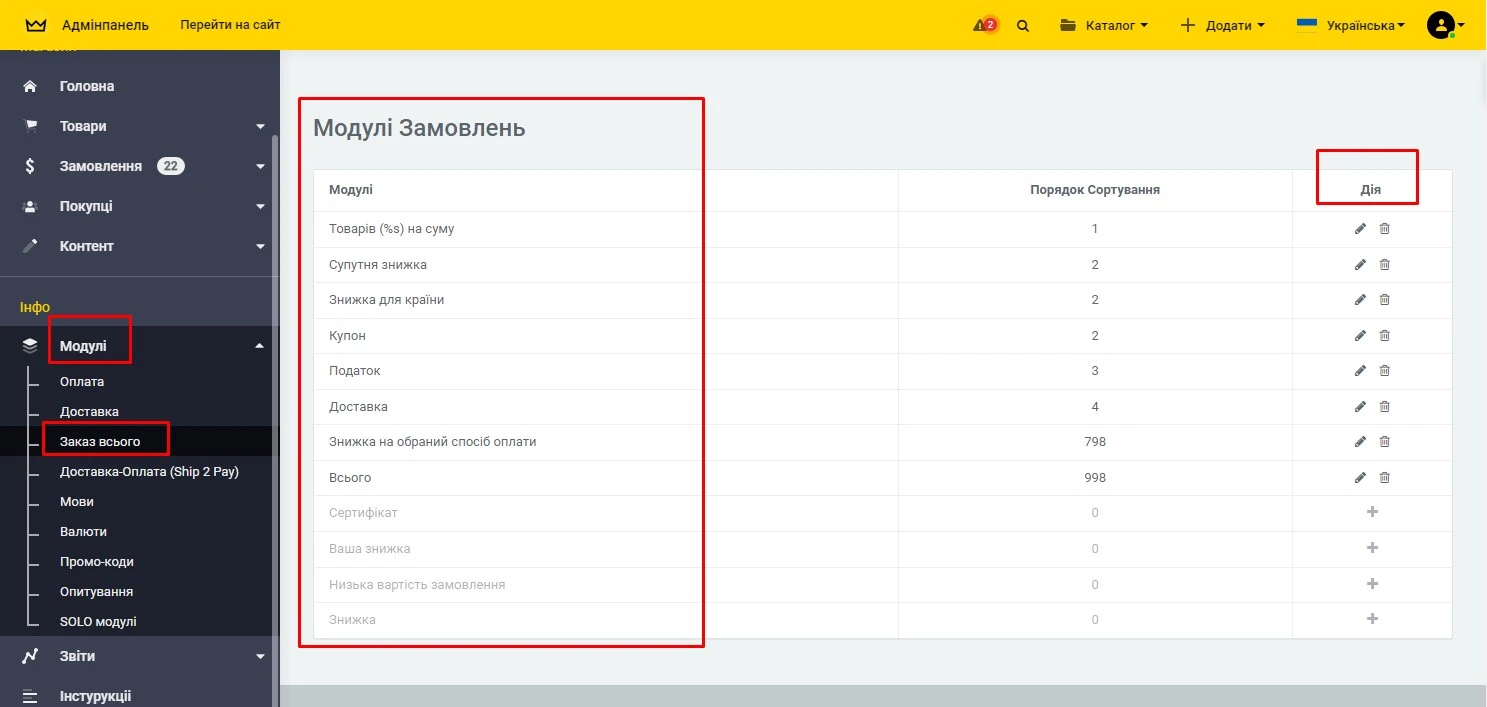This screenshot has height=707, width=1487.
Task: Open the warning notifications icon with badge
Action: [984, 25]
